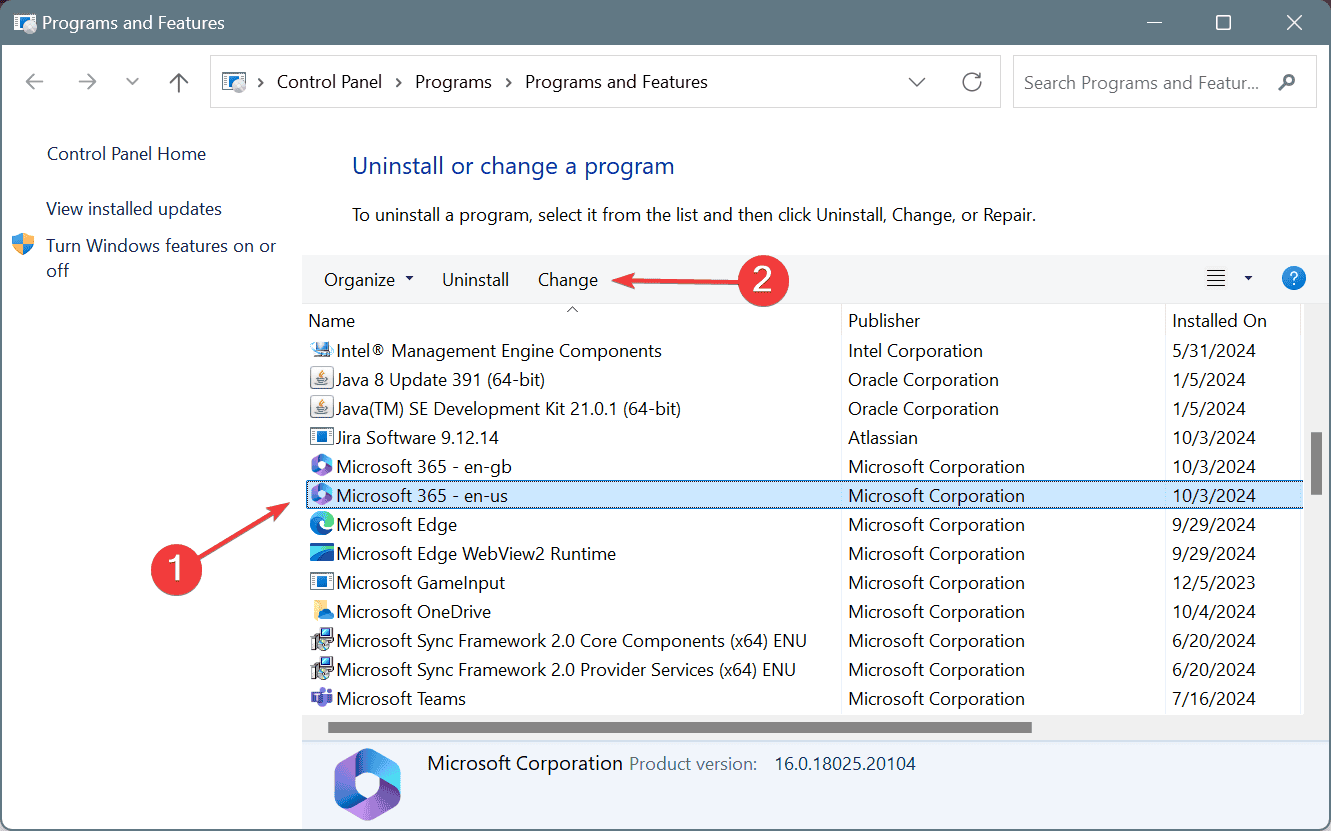The height and width of the screenshot is (831, 1331).
Task: Open the recent locations chevron
Action: pos(133,82)
